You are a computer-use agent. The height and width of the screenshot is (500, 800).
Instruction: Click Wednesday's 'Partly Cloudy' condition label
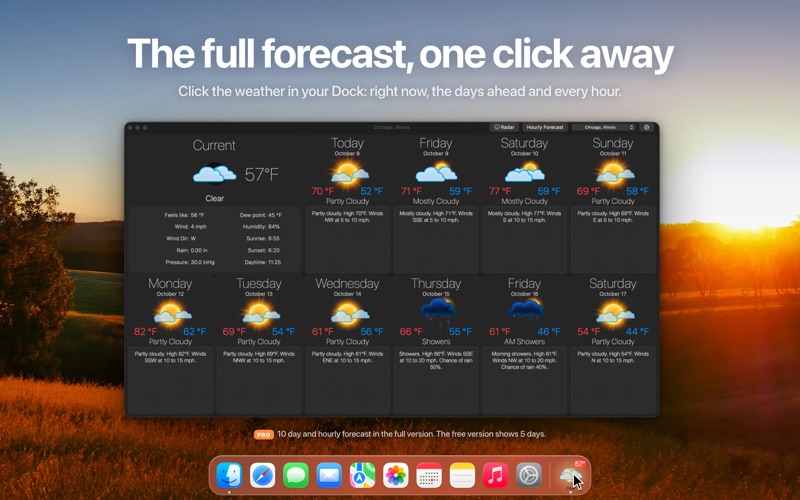click(347, 342)
